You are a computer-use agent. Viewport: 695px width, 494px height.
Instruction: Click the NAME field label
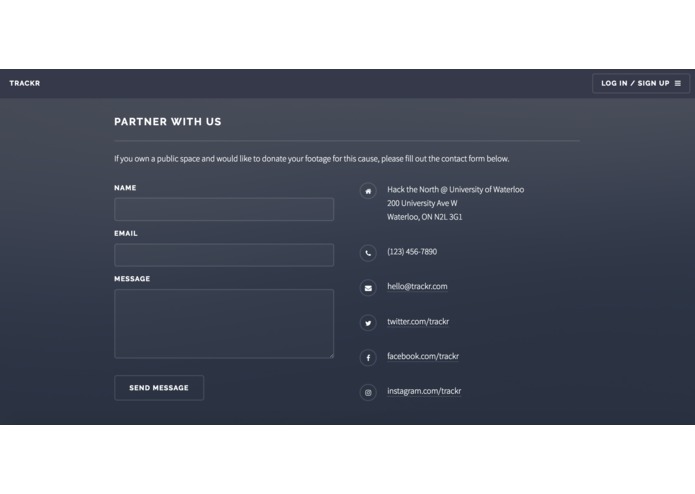(125, 188)
